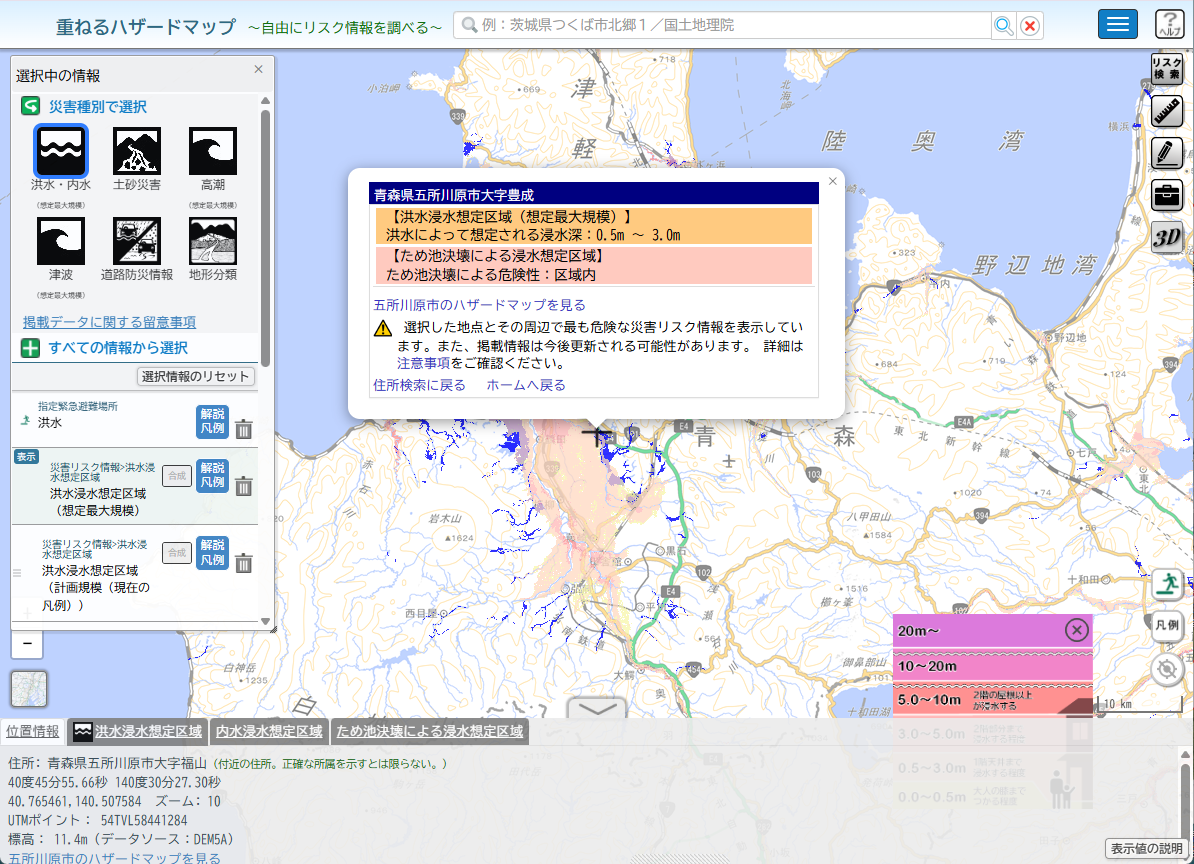
Task: Open the hamburger menu button
Action: click(x=1117, y=24)
